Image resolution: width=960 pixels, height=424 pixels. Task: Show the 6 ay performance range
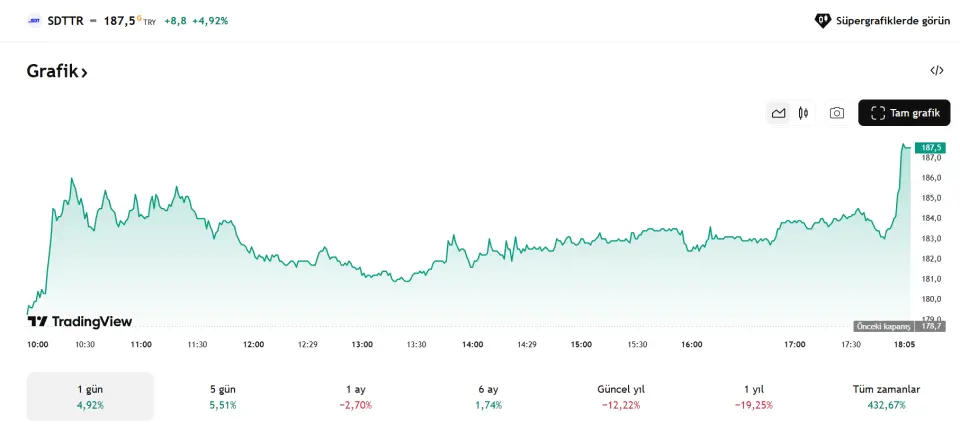tap(488, 396)
